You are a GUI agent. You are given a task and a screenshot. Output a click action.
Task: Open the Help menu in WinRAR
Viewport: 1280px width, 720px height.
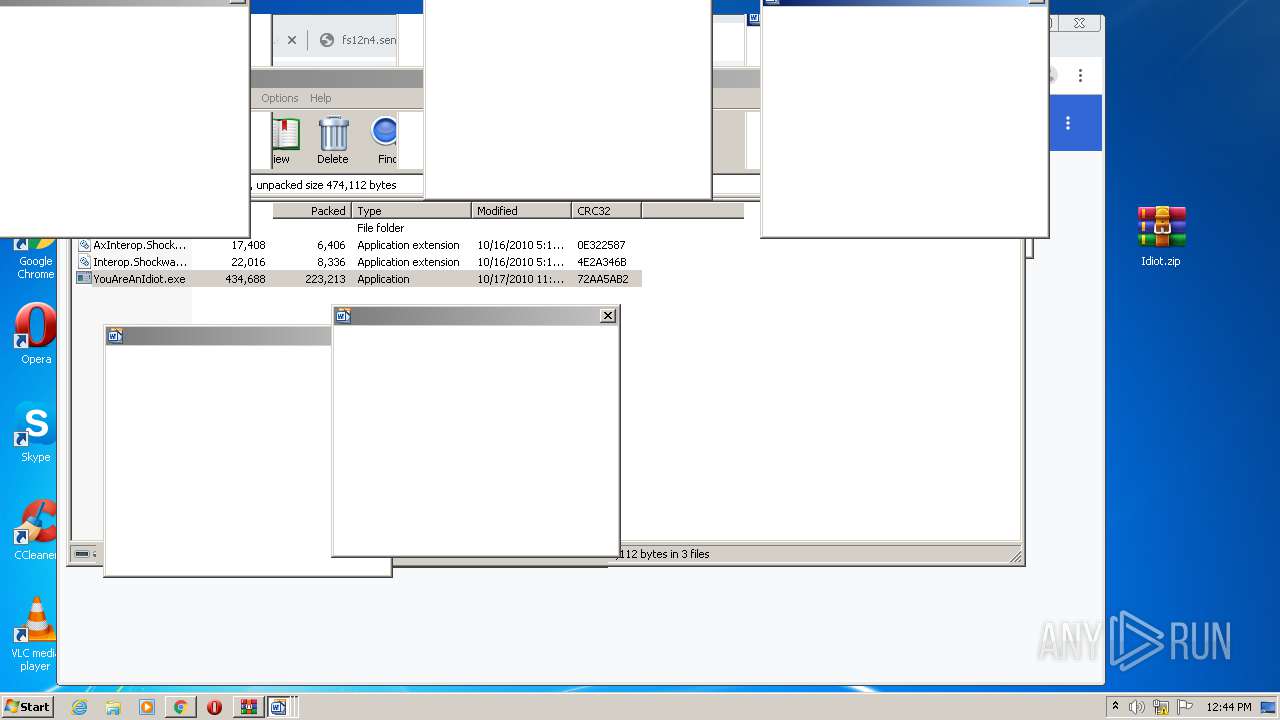pyautogui.click(x=320, y=98)
